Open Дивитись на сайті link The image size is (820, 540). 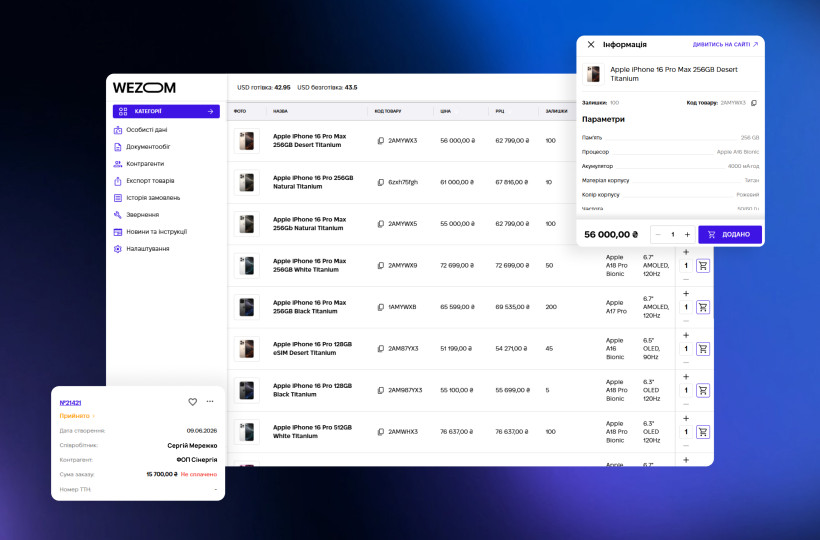(x=725, y=44)
